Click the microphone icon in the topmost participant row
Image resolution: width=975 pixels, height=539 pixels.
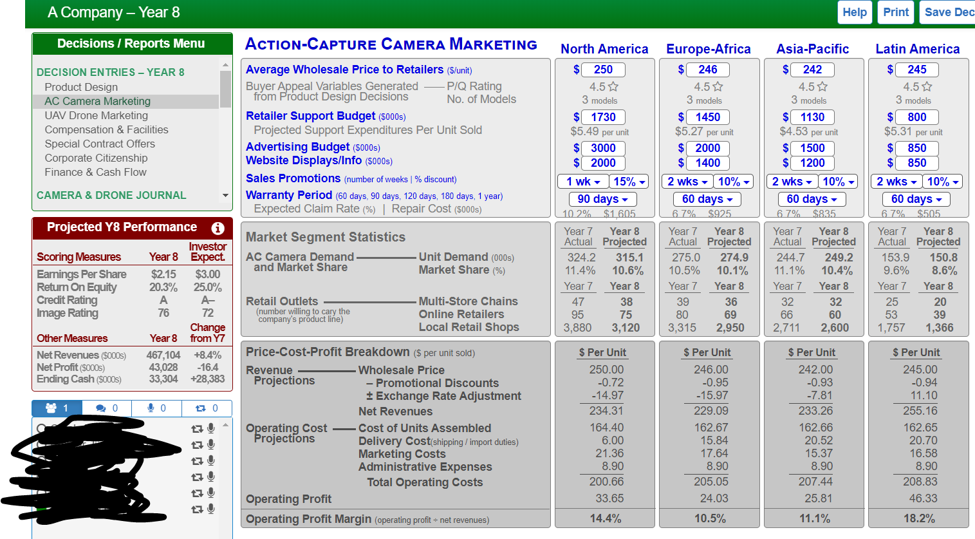pyautogui.click(x=211, y=428)
